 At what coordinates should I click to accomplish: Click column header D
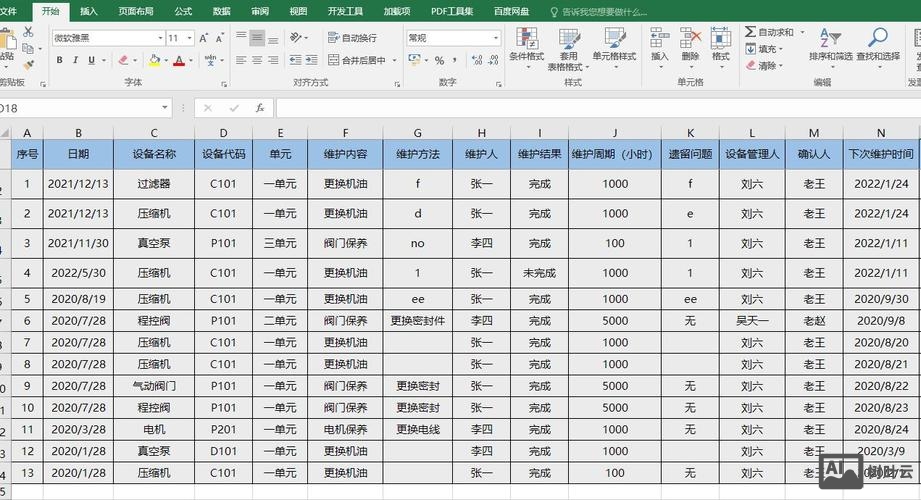pos(223,133)
